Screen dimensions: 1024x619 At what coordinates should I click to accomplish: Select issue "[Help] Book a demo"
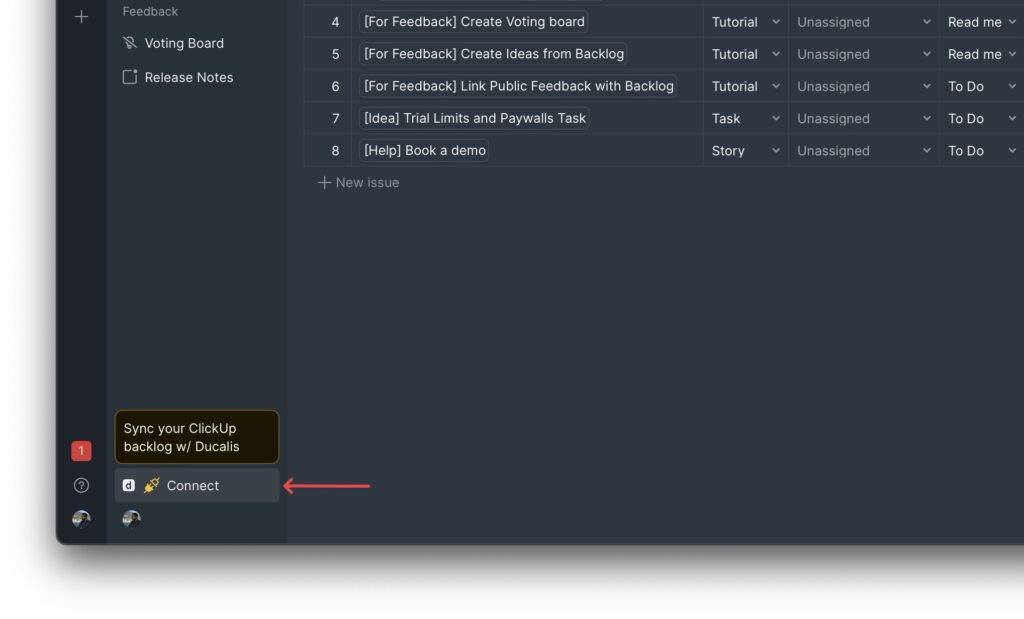pos(424,150)
